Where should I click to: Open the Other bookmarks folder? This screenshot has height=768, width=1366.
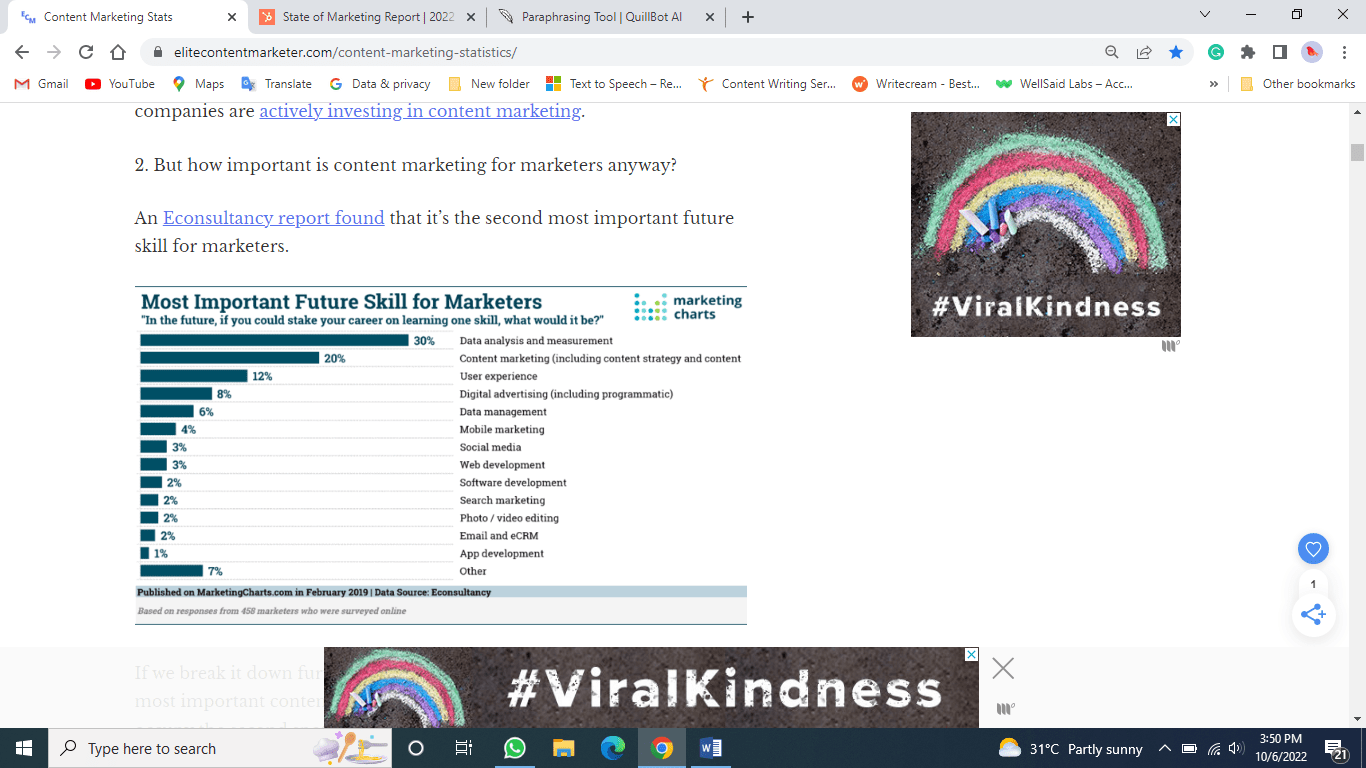tap(1297, 84)
